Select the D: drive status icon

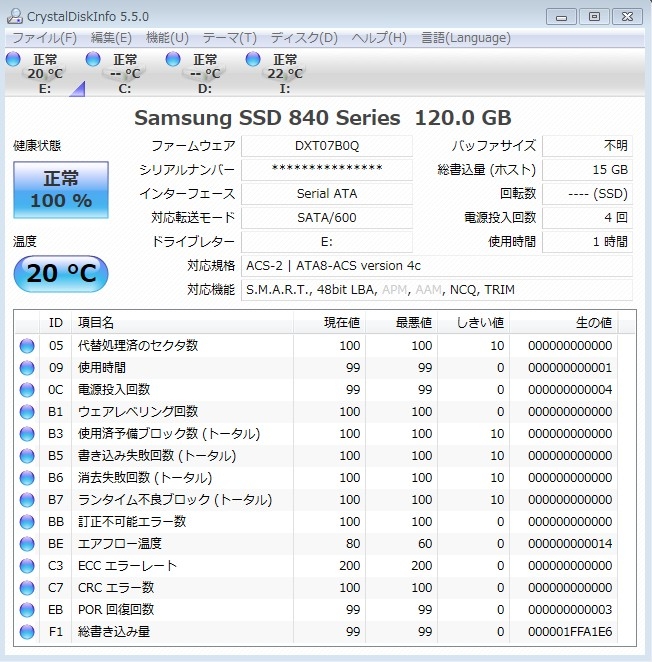(173, 60)
